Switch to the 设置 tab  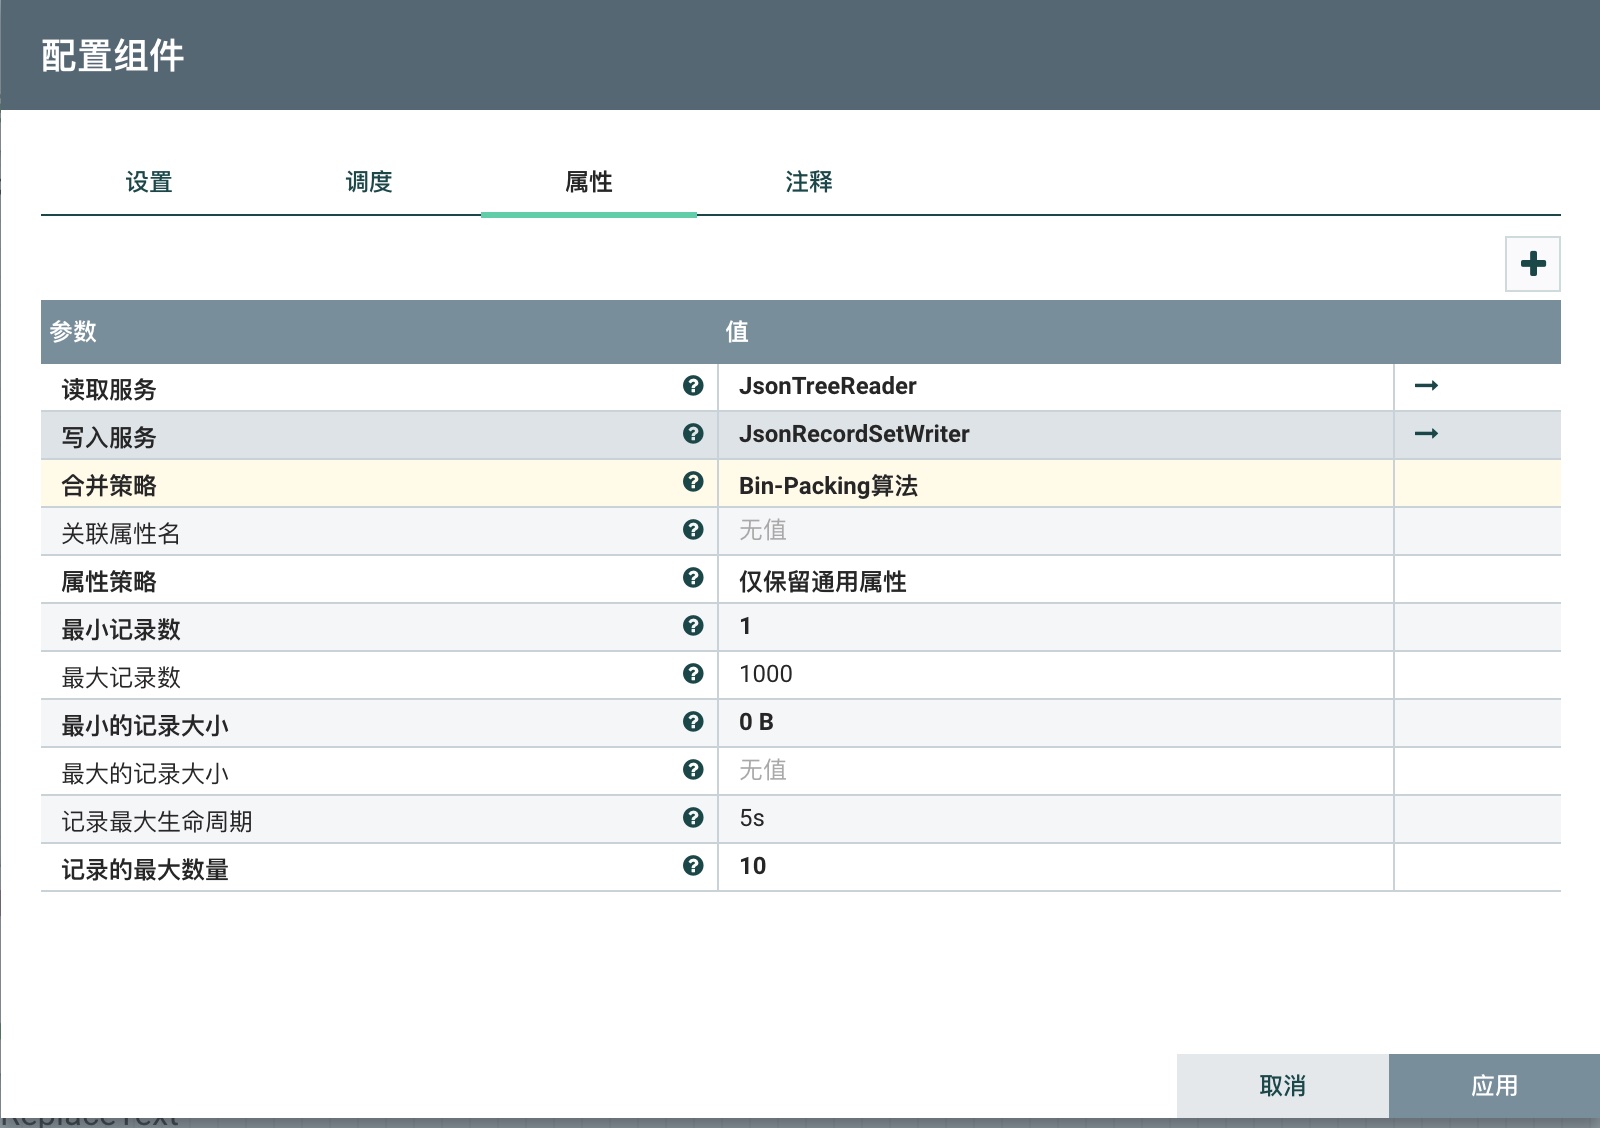pyautogui.click(x=149, y=182)
